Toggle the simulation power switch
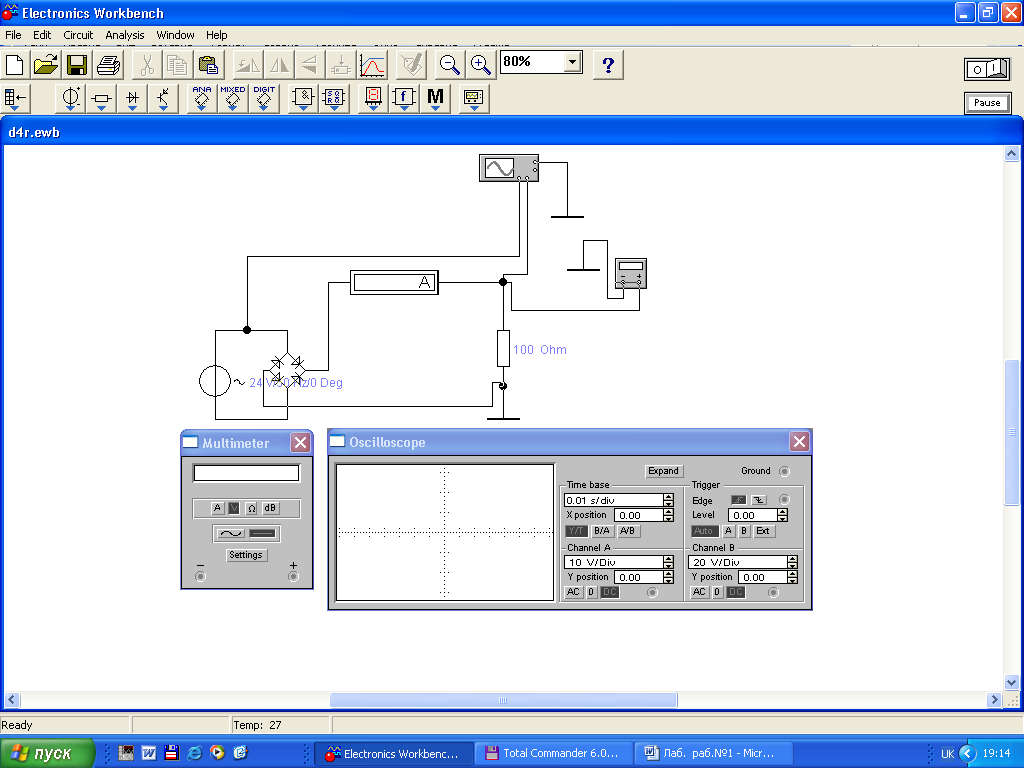 coord(987,69)
